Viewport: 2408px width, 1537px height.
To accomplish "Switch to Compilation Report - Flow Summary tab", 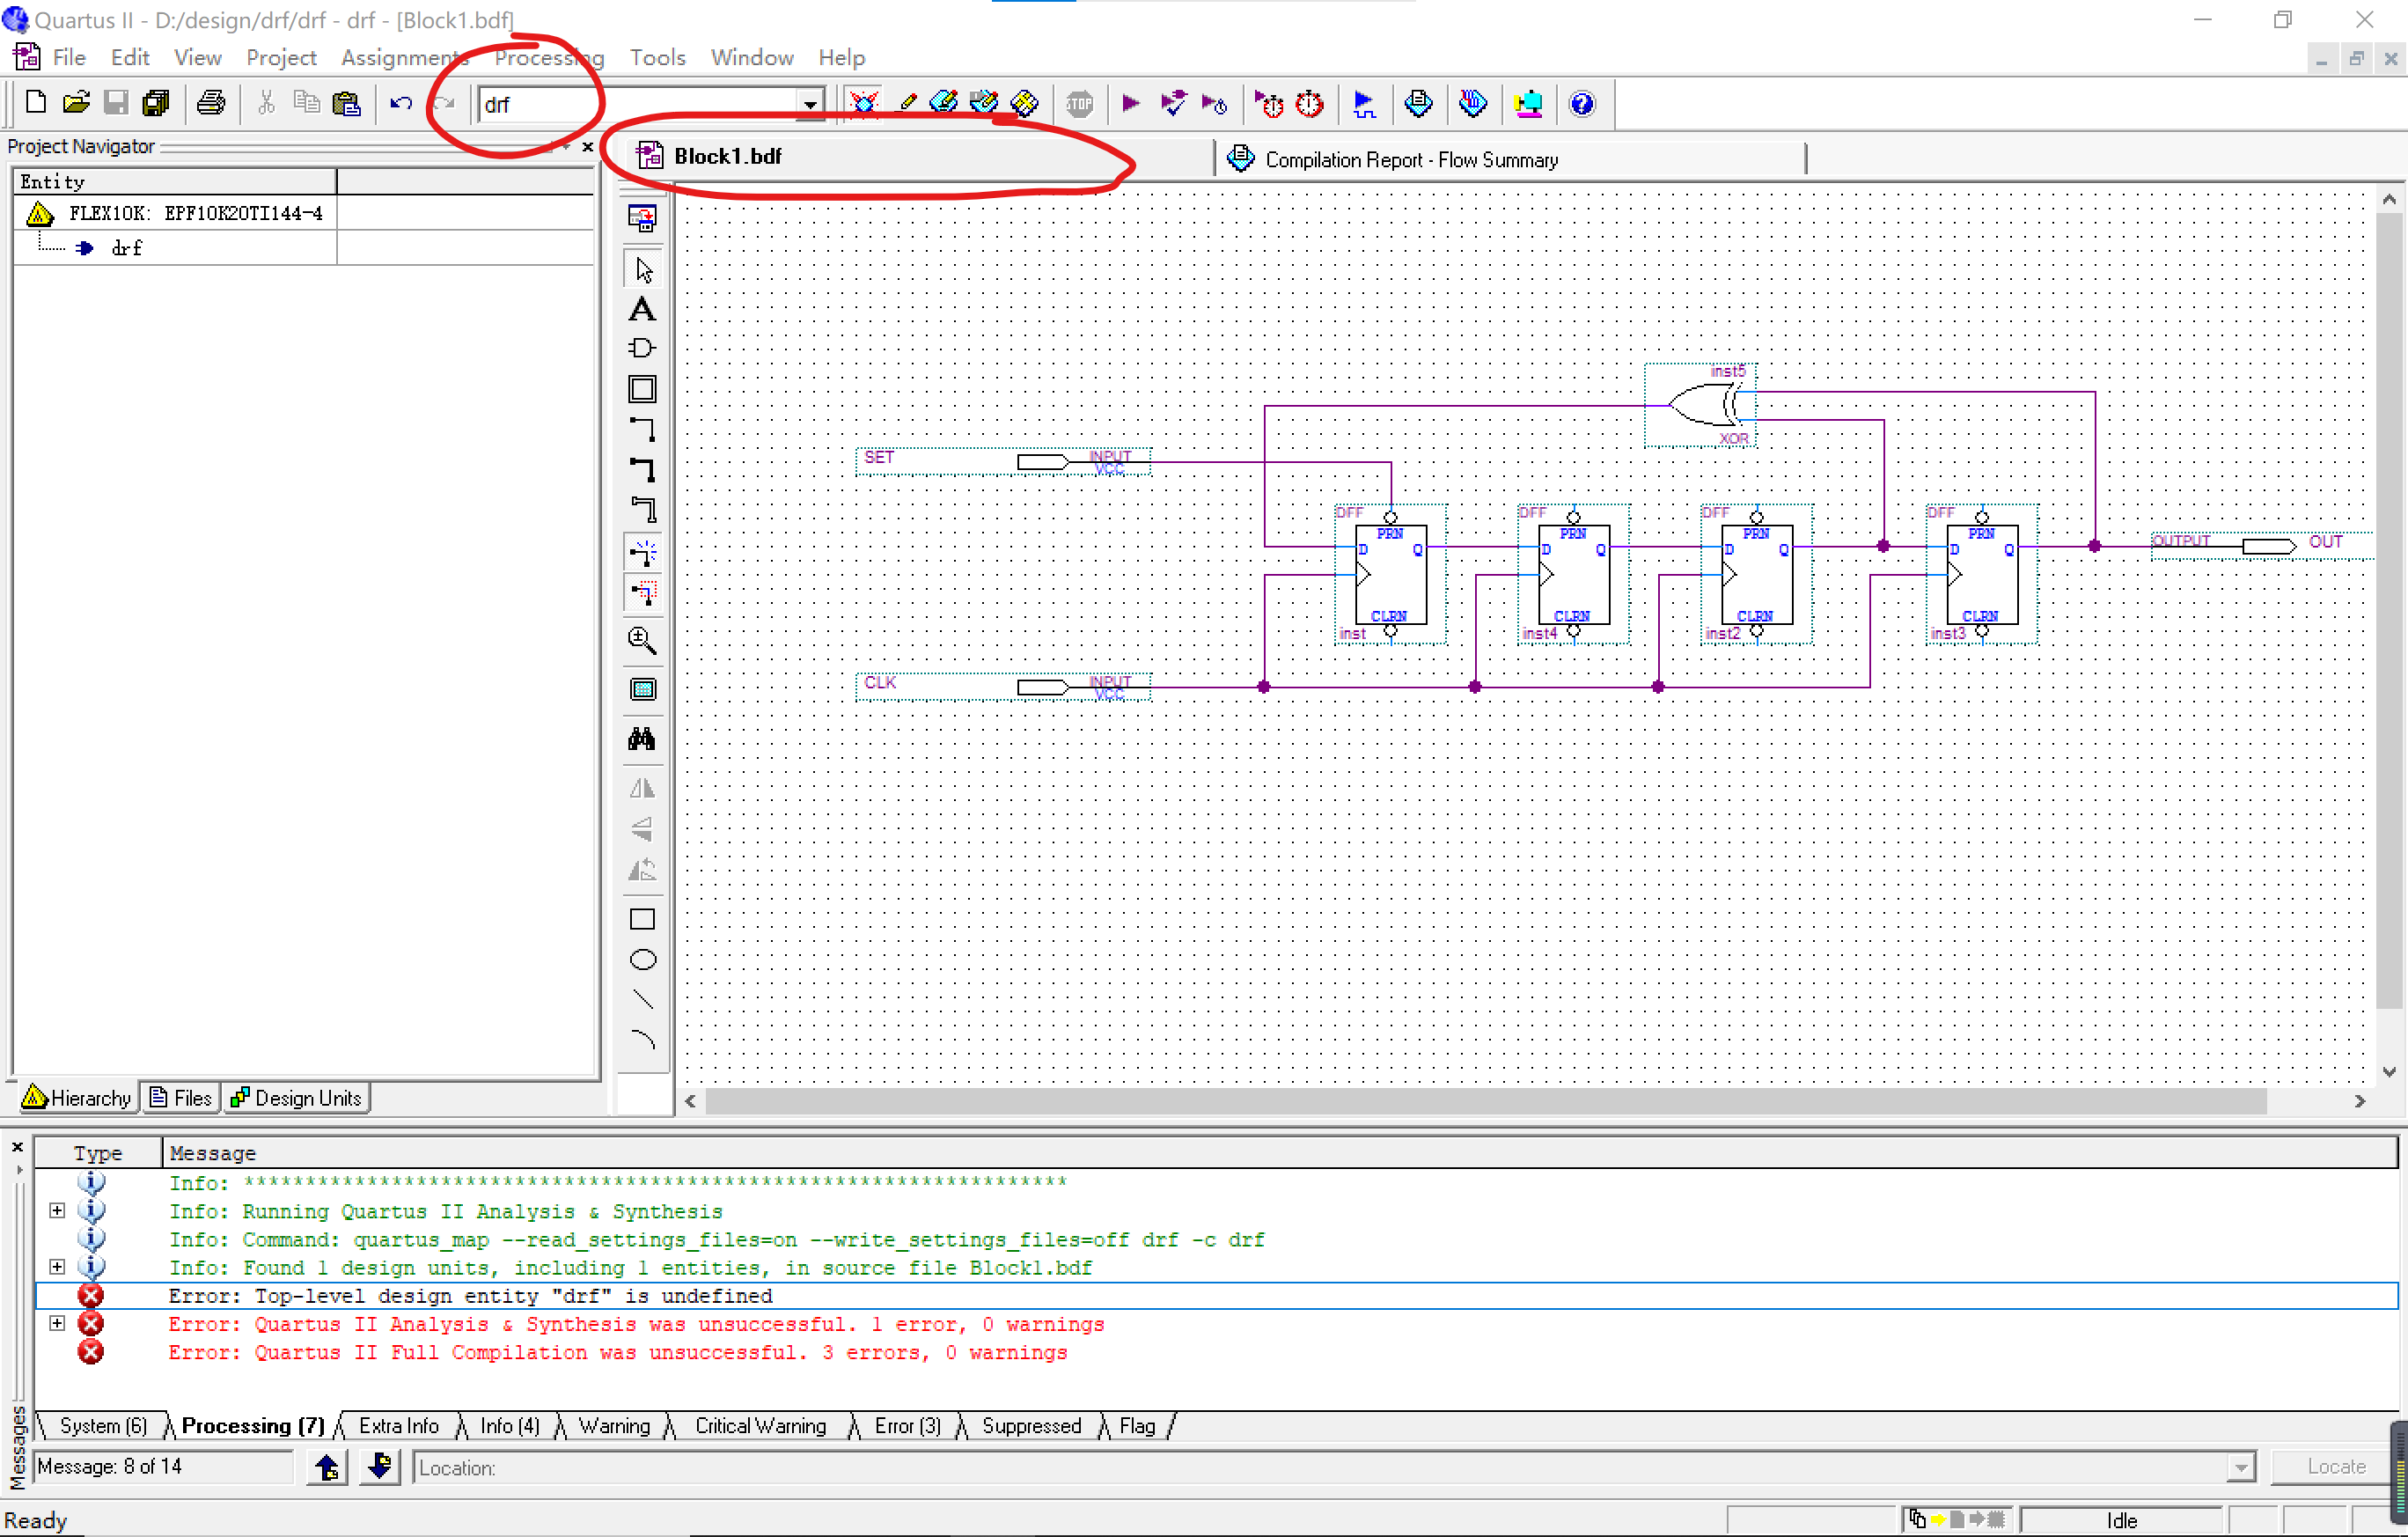I will 1410,160.
